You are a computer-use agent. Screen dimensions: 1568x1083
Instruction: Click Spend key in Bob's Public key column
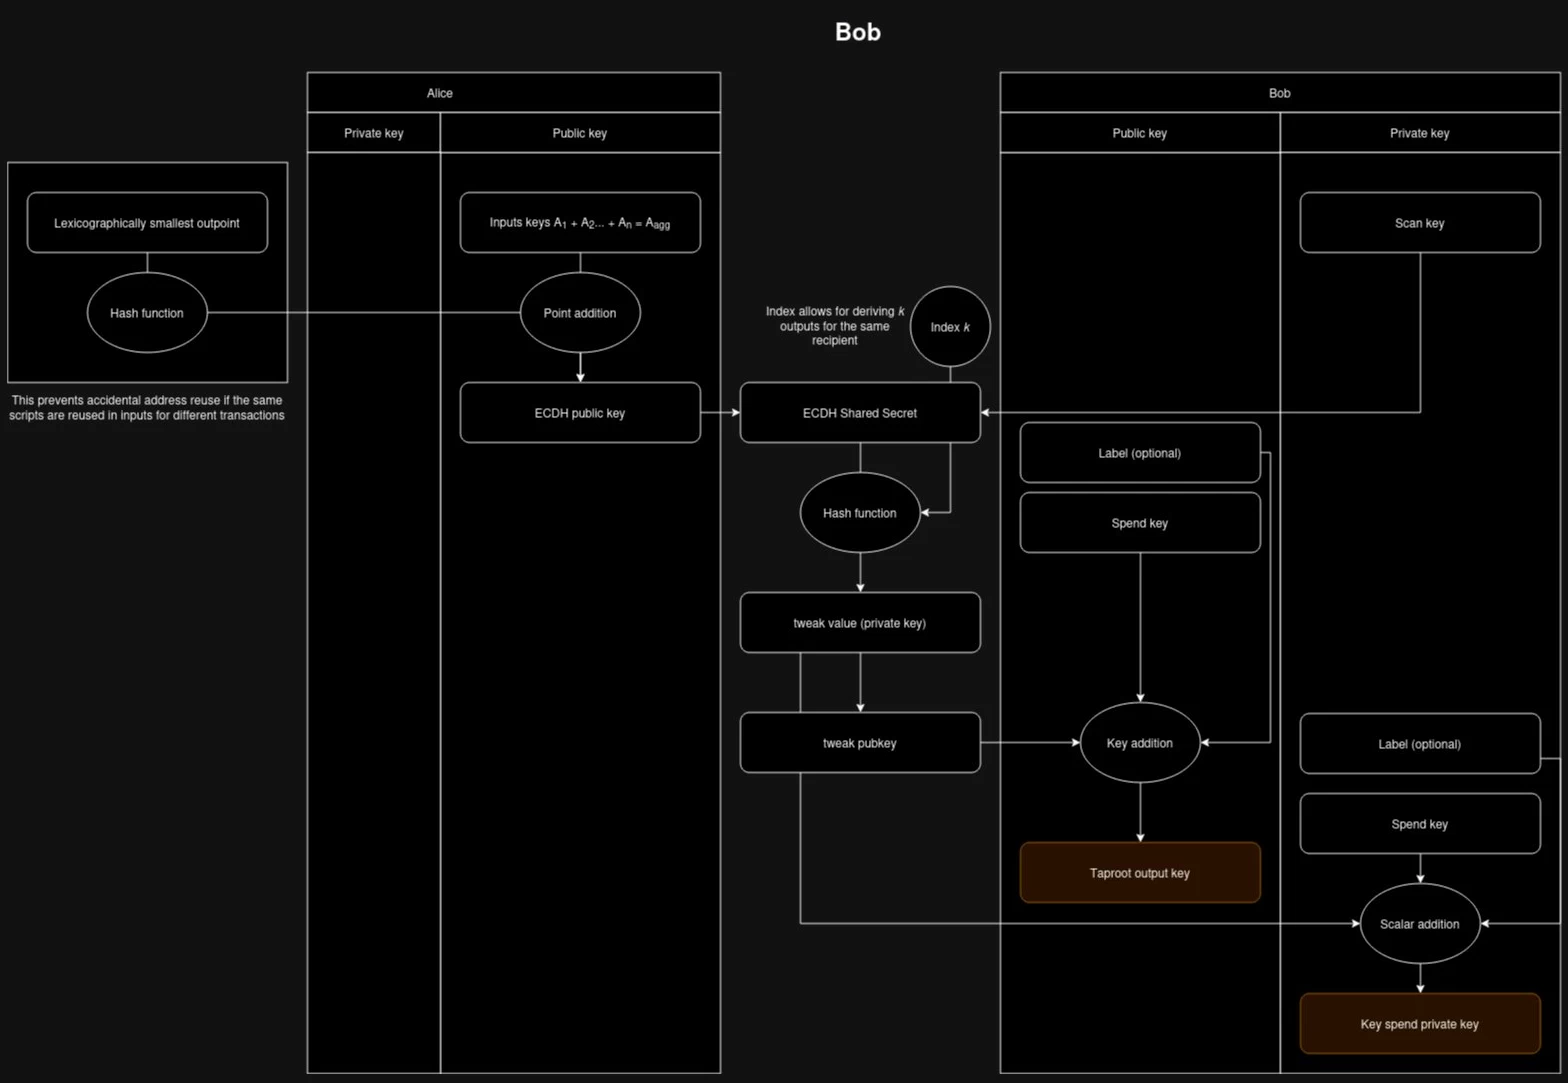1140,523
